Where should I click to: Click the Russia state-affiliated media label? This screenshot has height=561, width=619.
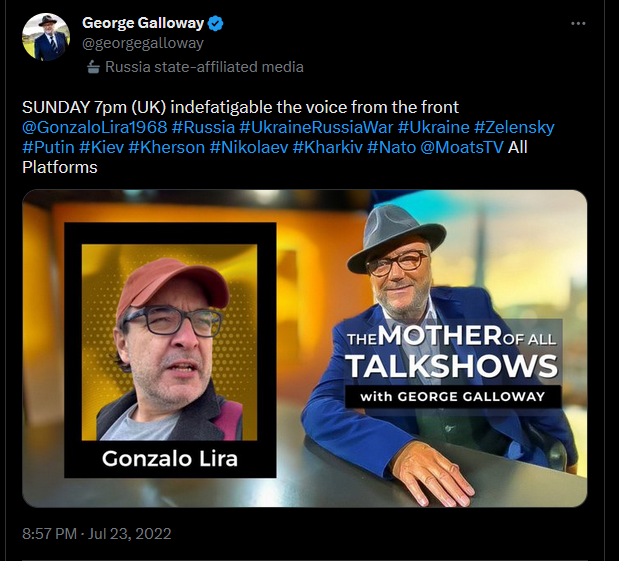(x=204, y=67)
